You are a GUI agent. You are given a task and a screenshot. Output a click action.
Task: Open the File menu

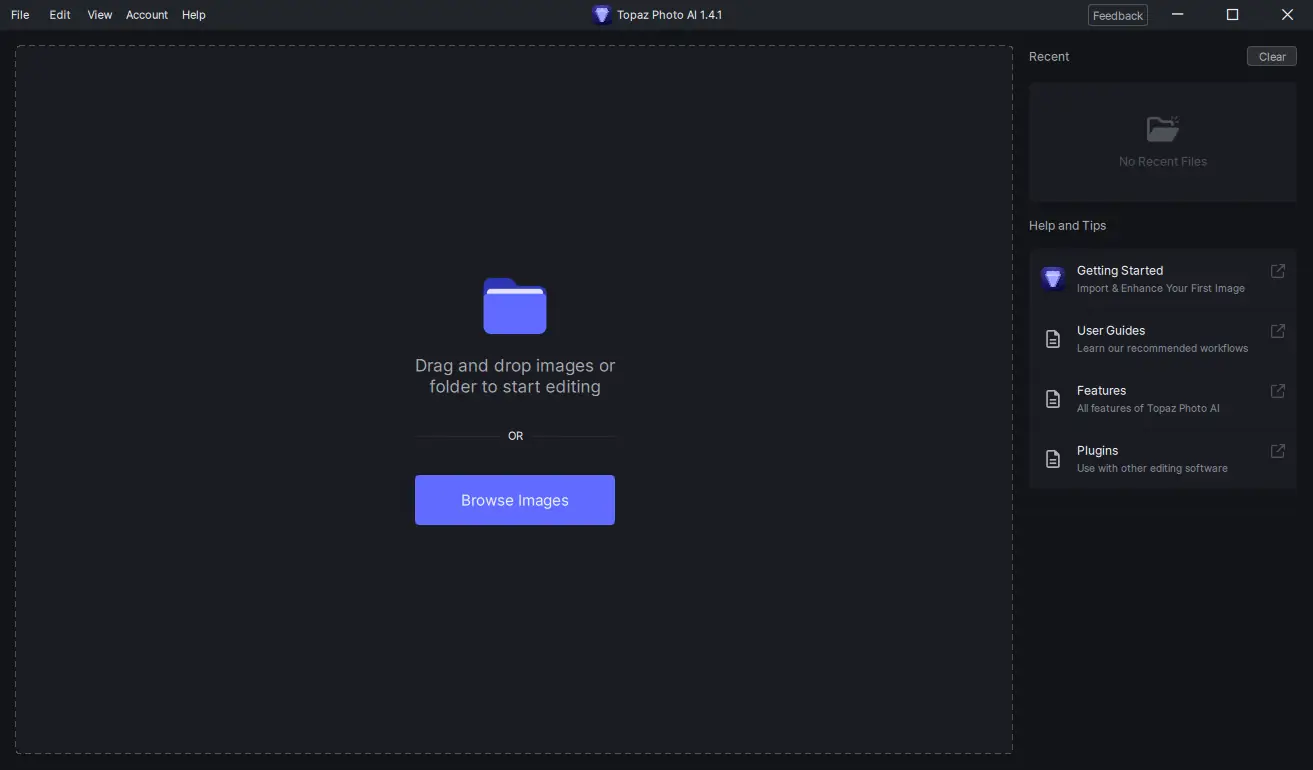coord(20,15)
